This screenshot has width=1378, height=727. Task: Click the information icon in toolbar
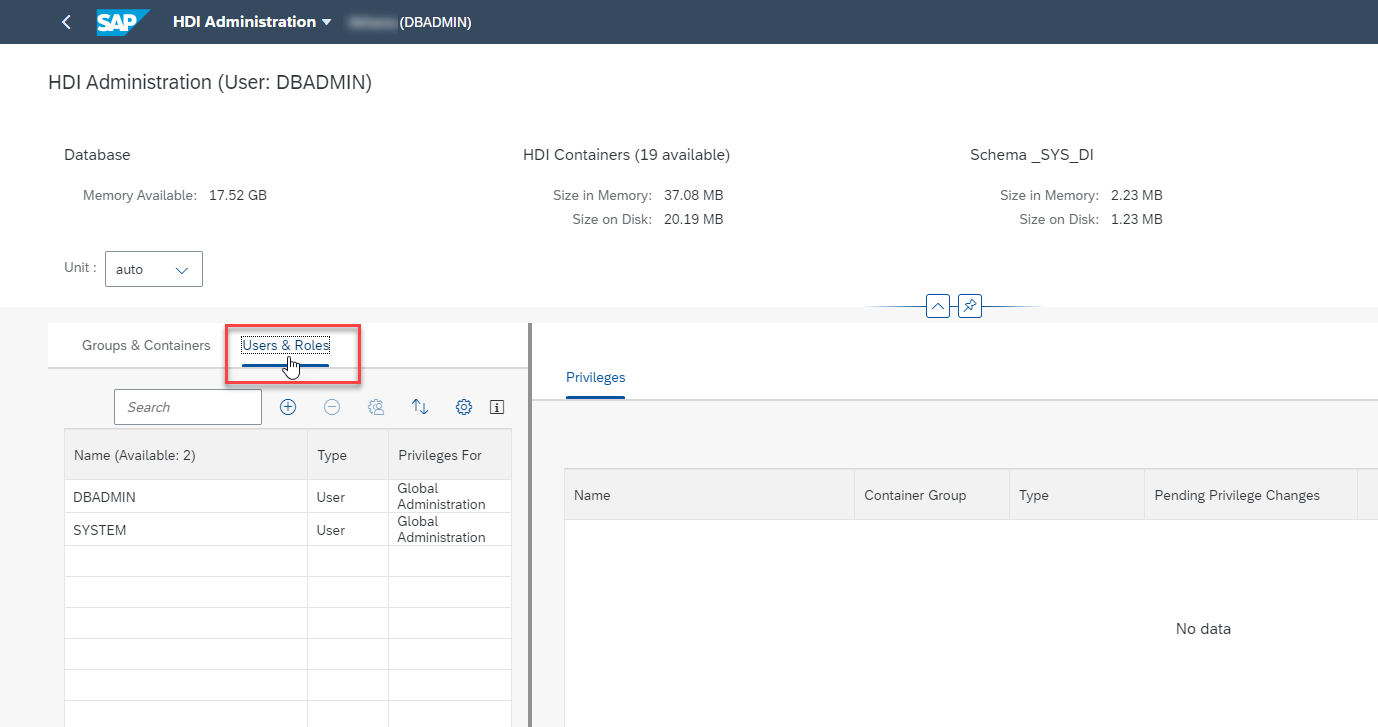[x=497, y=407]
